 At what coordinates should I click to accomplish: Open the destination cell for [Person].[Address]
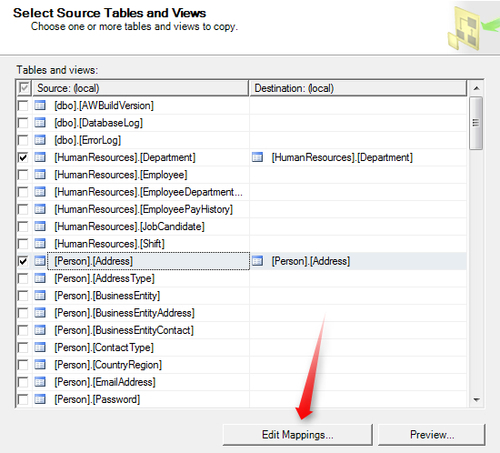(x=358, y=261)
